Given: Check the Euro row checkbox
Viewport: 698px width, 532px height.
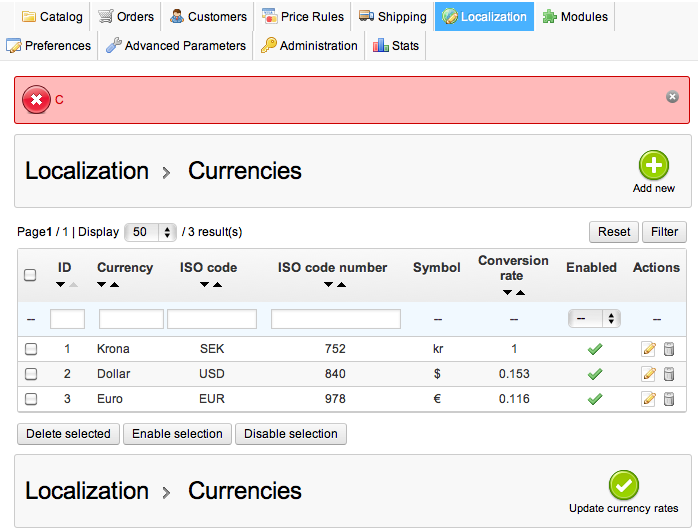Looking at the screenshot, I should pyautogui.click(x=31, y=398).
